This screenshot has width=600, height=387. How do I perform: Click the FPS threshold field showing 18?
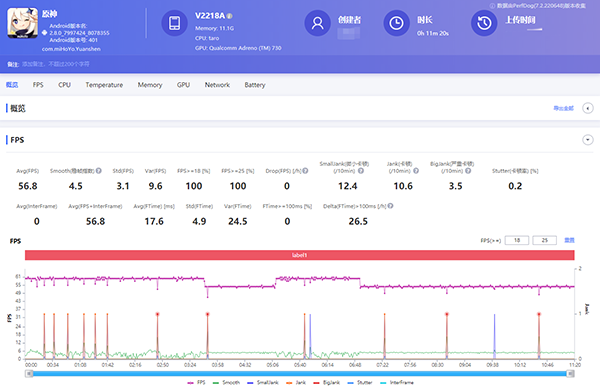[517, 240]
